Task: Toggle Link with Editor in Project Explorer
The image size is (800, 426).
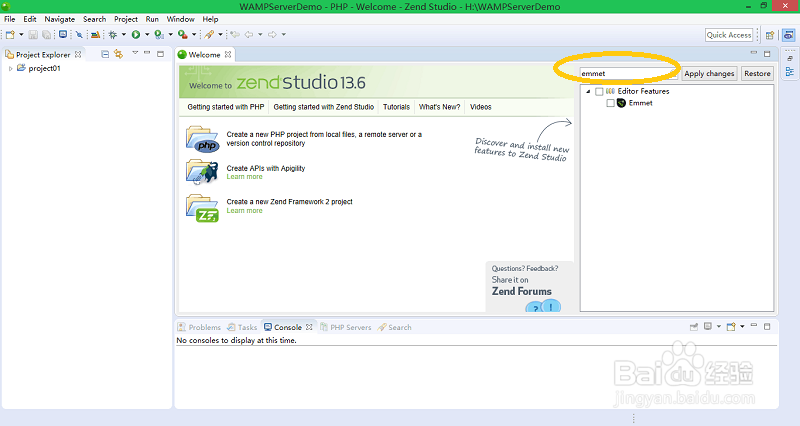Action: pos(118,54)
